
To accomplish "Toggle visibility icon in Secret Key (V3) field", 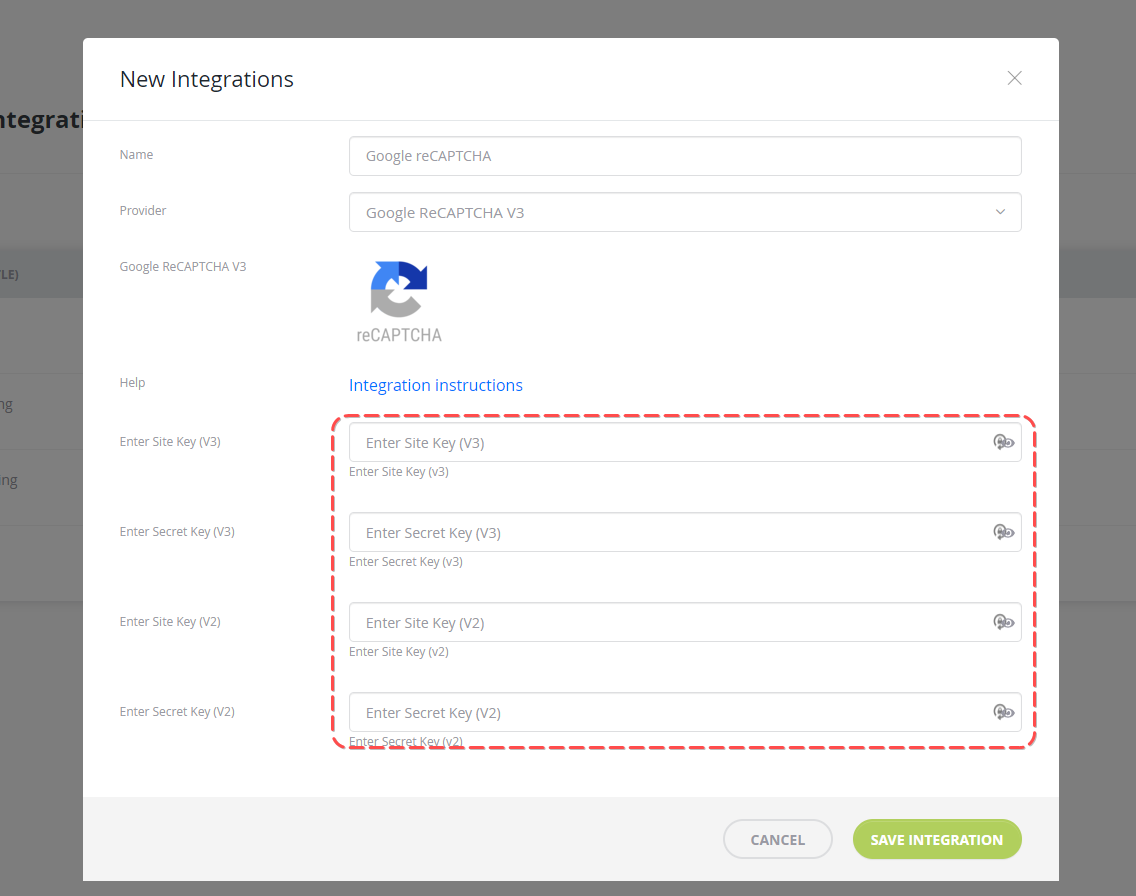I will [1003, 532].
